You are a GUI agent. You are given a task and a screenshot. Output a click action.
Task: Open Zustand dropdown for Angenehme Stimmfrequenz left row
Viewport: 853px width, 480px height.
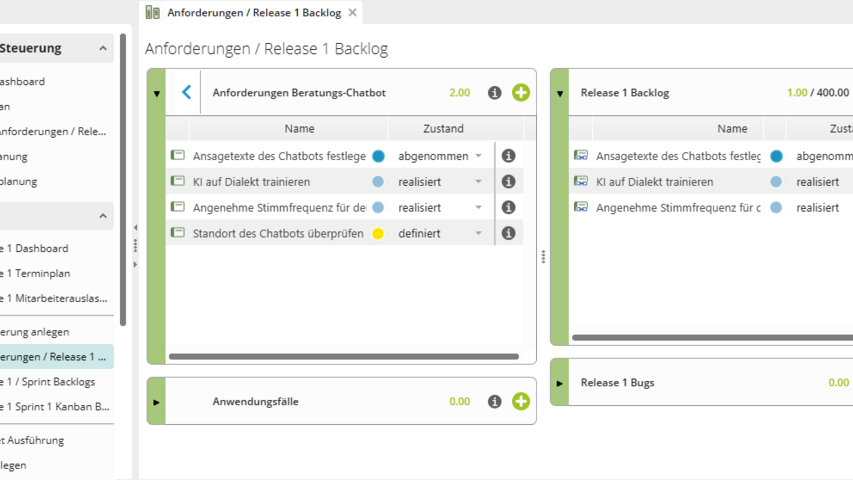click(x=478, y=207)
